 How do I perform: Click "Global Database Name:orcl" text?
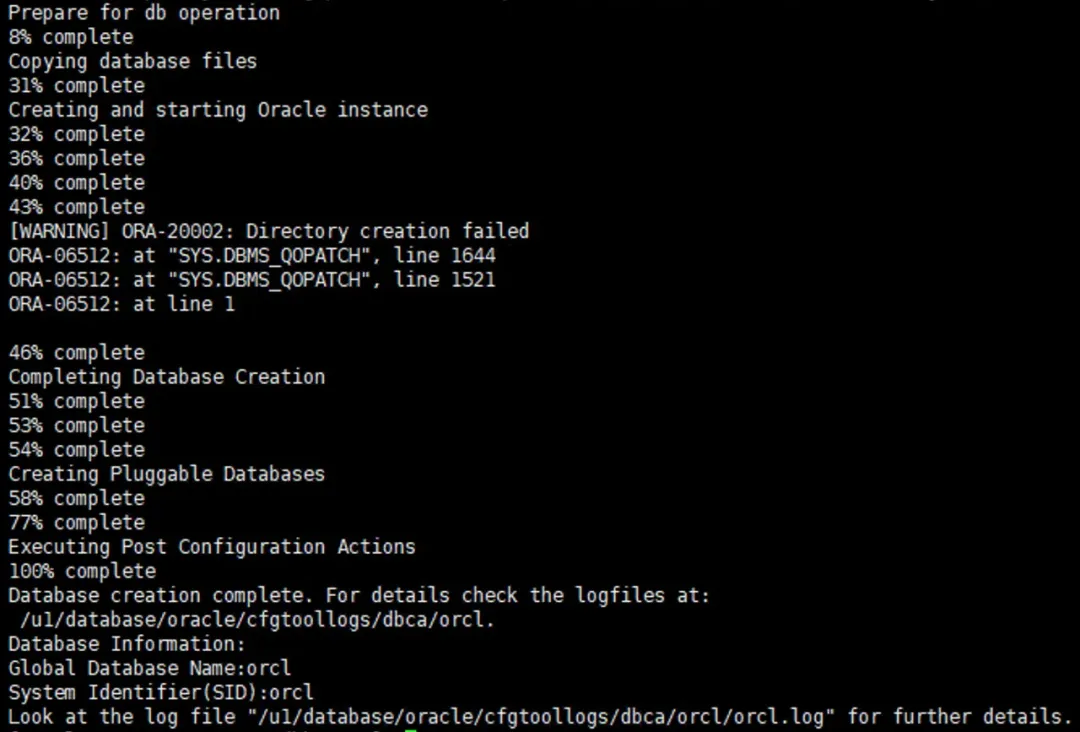click(x=149, y=668)
